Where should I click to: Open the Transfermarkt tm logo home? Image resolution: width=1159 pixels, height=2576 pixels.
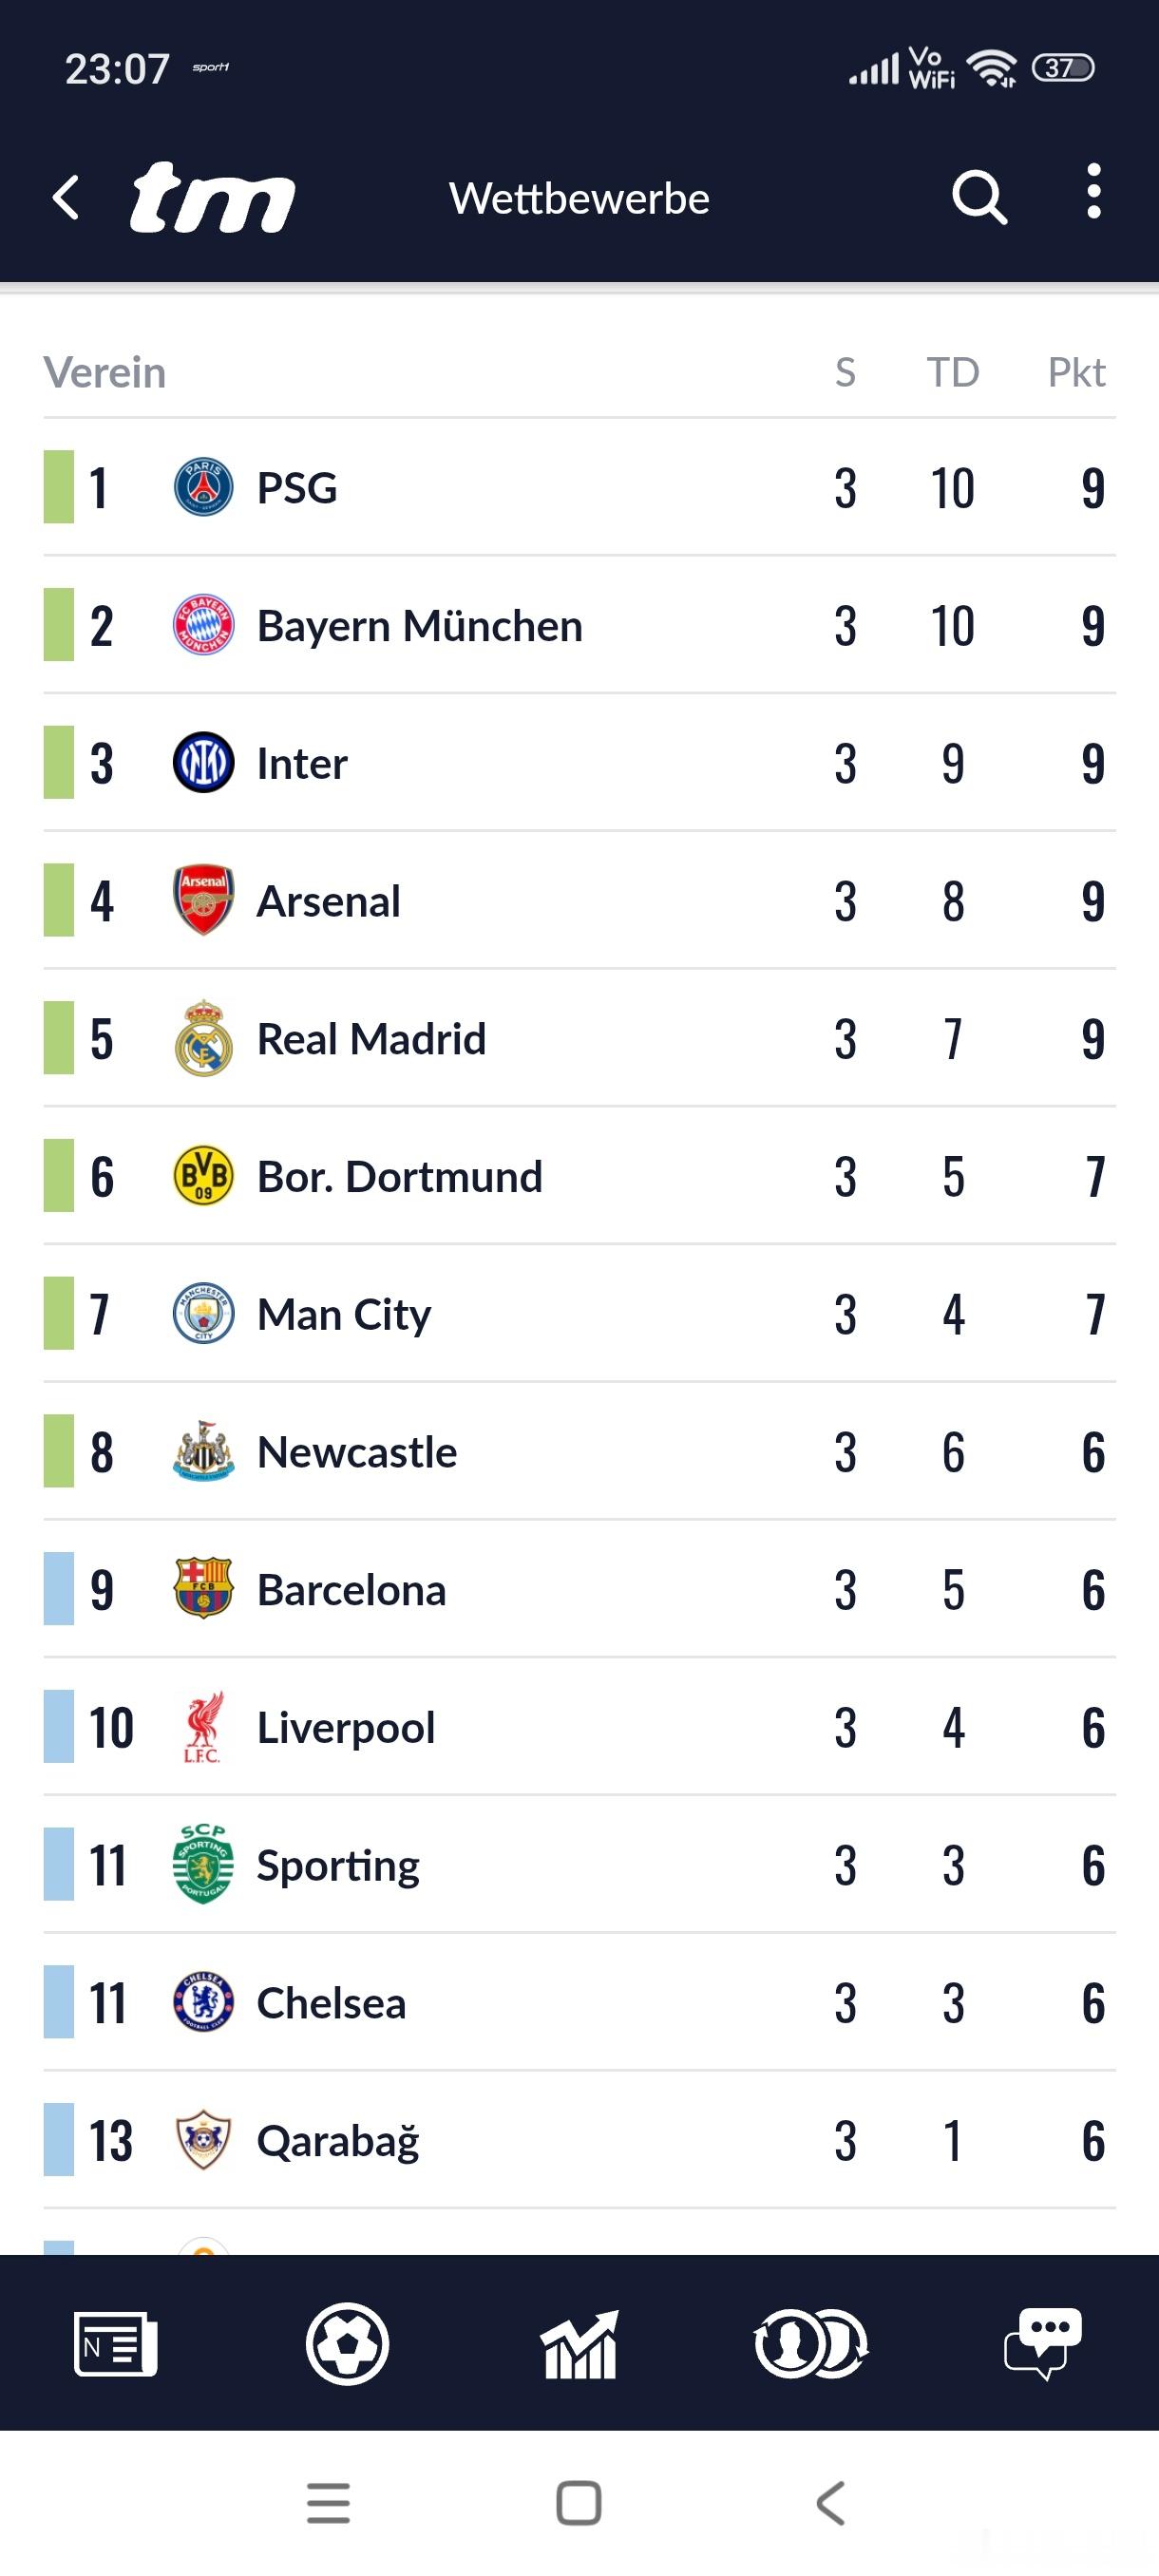pyautogui.click(x=212, y=197)
